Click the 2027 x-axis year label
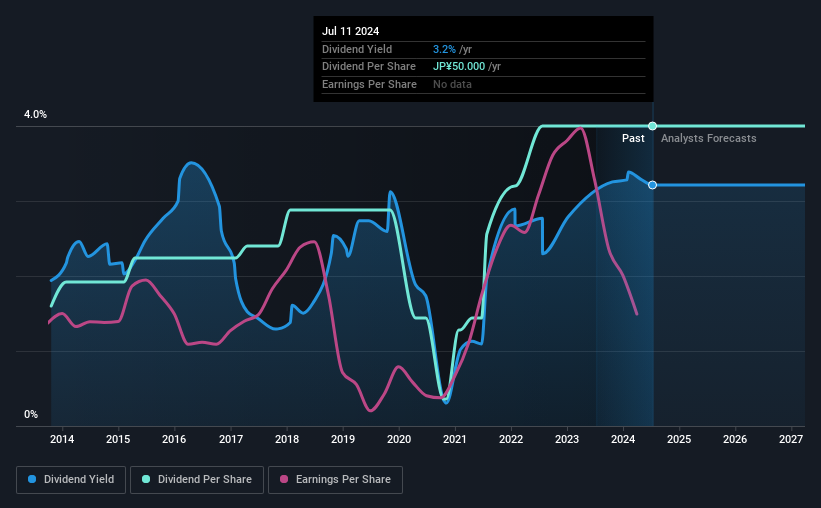 click(x=791, y=439)
